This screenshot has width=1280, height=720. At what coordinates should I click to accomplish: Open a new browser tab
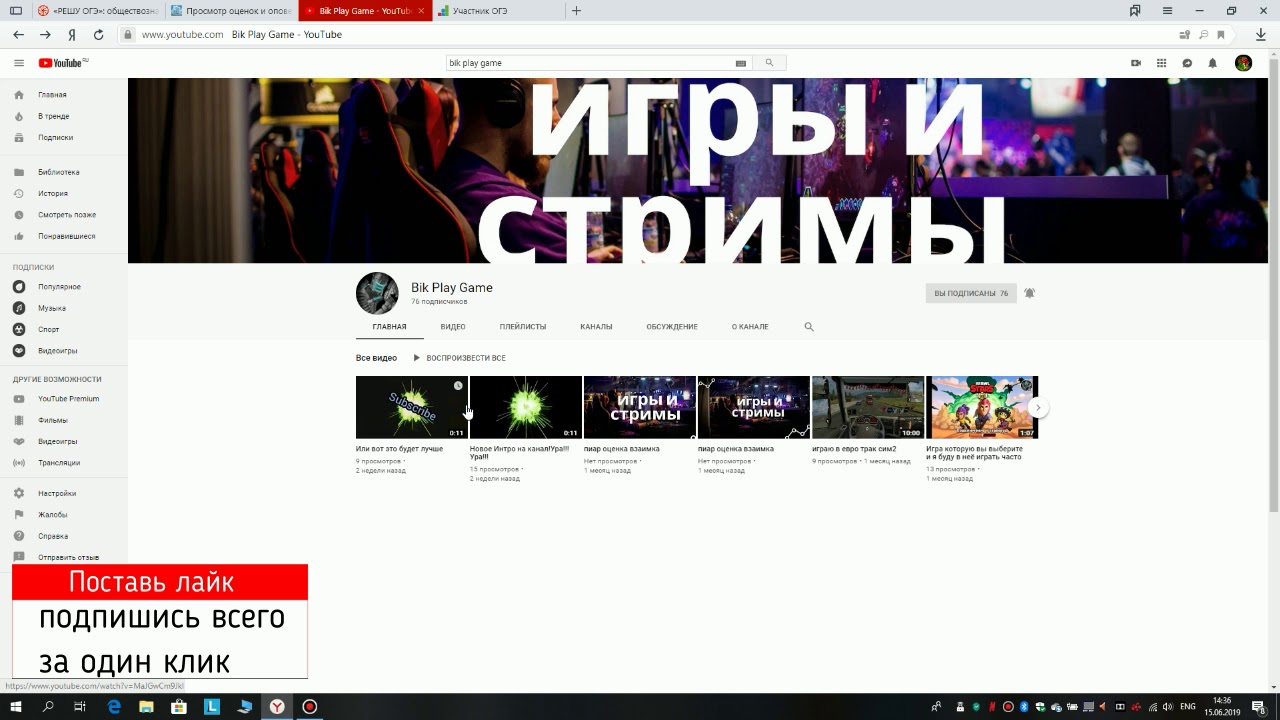tap(576, 11)
